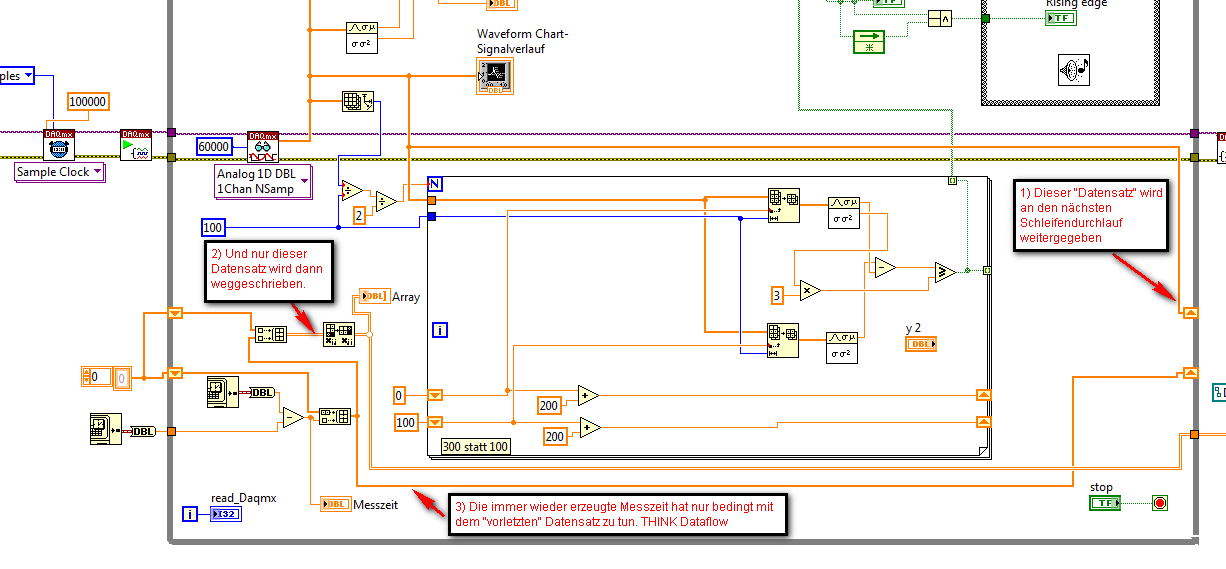Select the Messzeit DBL indicator terminal
The width and height of the screenshot is (1226, 569).
pyautogui.click(x=336, y=505)
